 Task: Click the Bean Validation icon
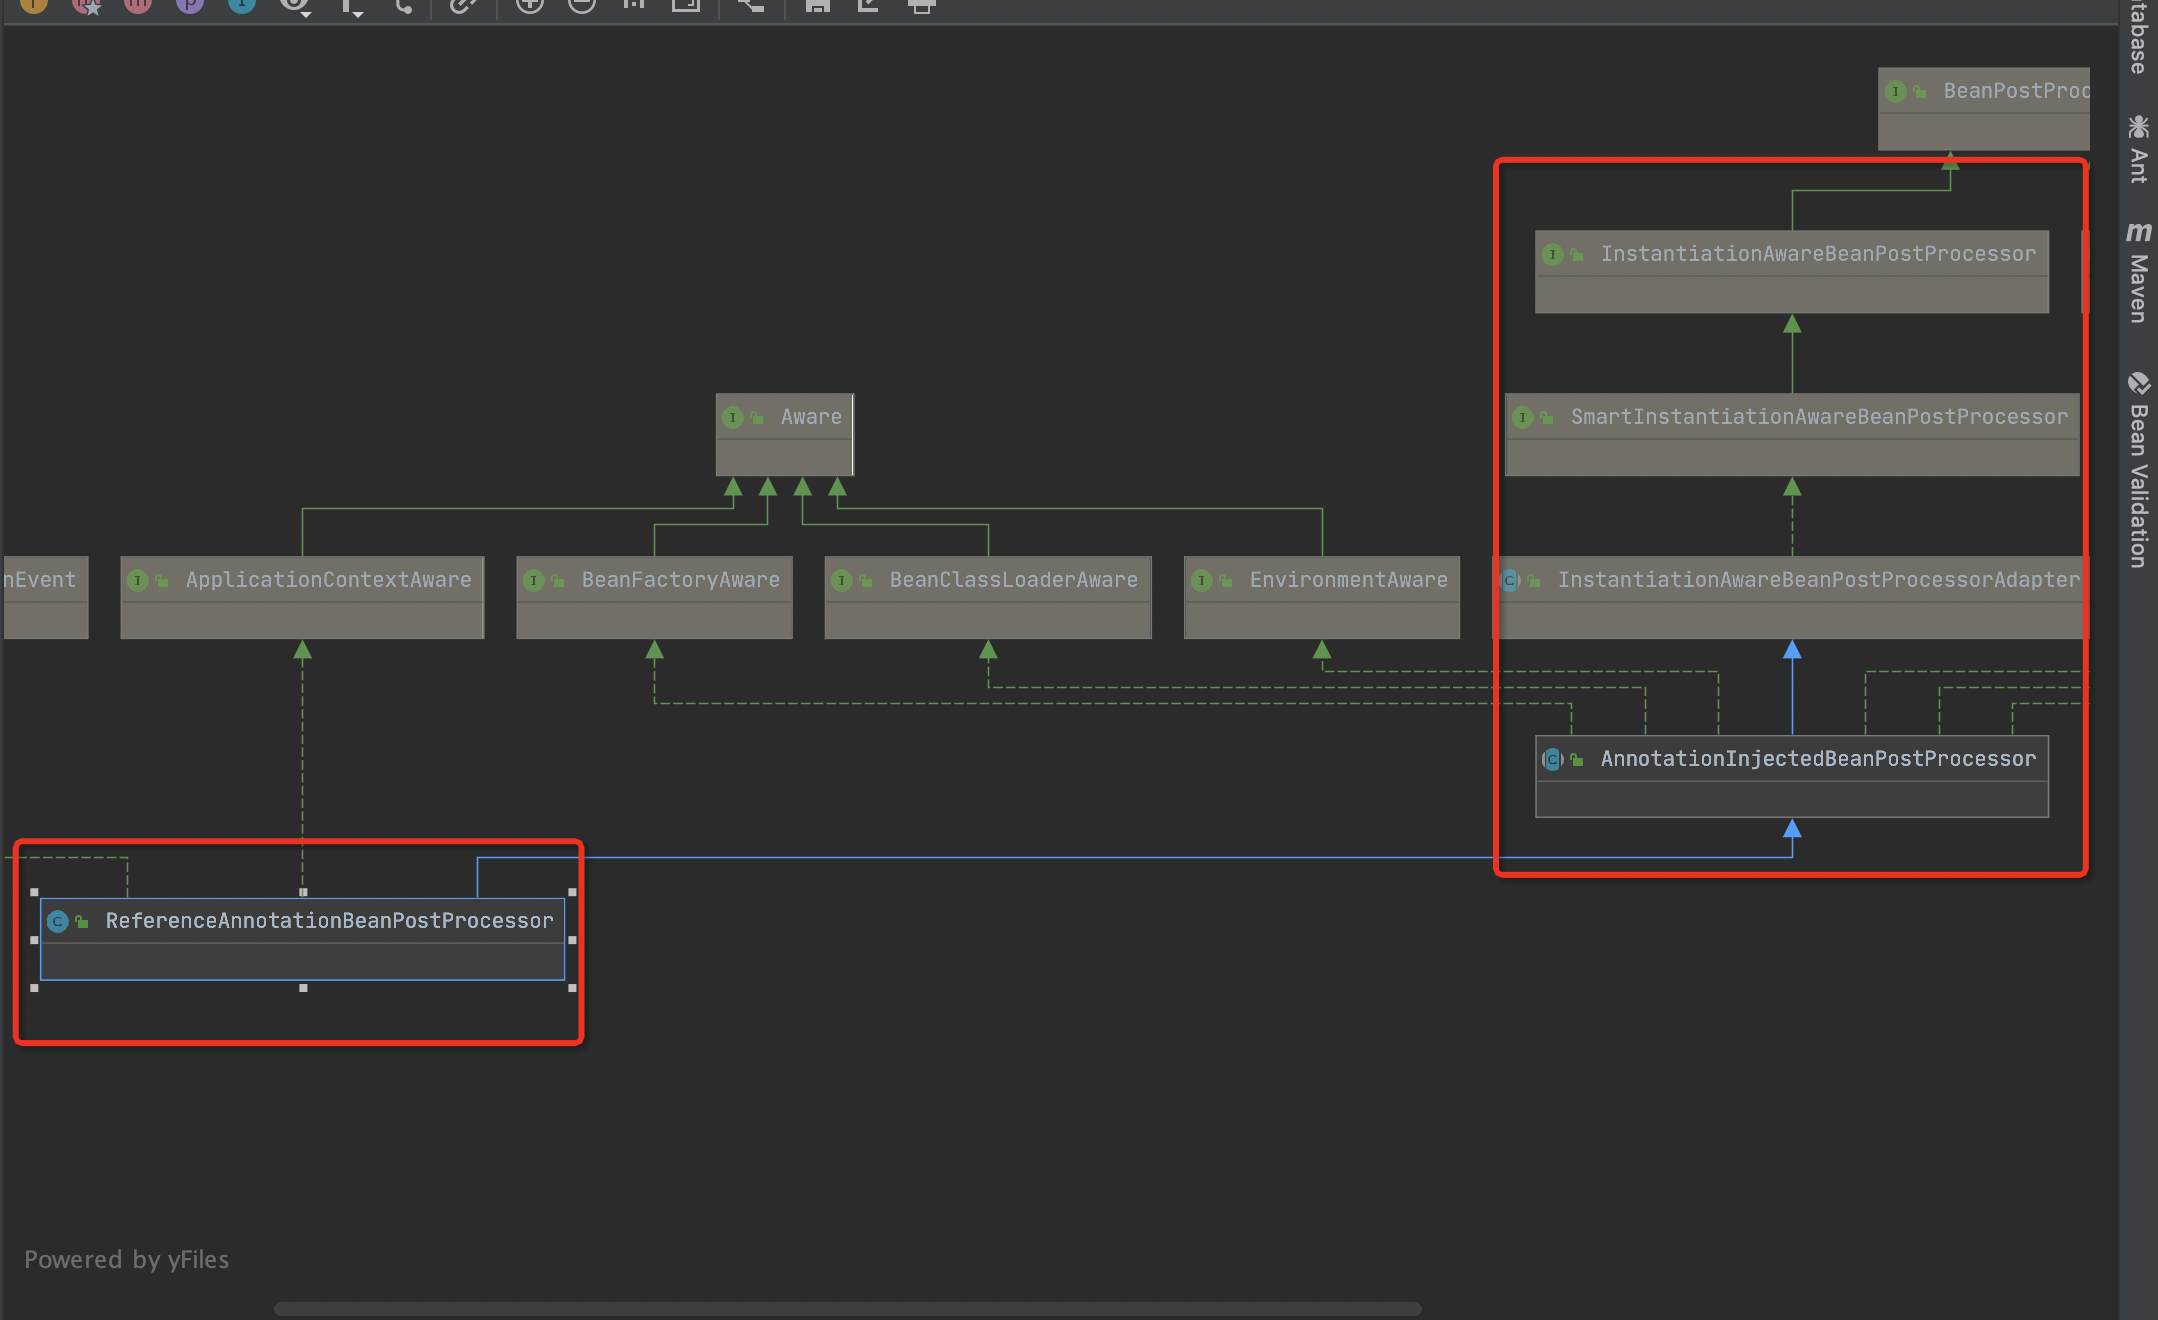tap(2138, 382)
